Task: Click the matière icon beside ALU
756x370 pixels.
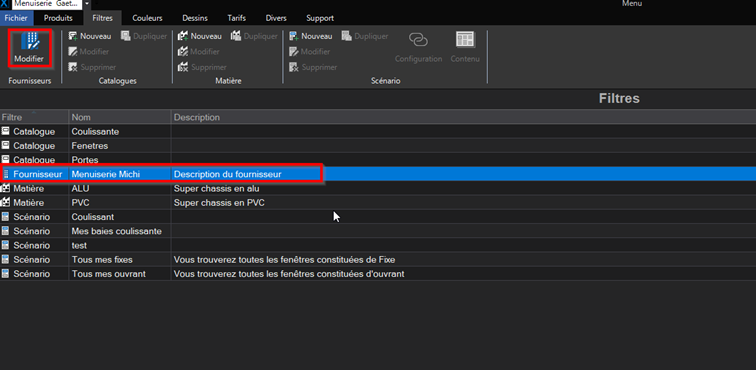Action: 6,188
